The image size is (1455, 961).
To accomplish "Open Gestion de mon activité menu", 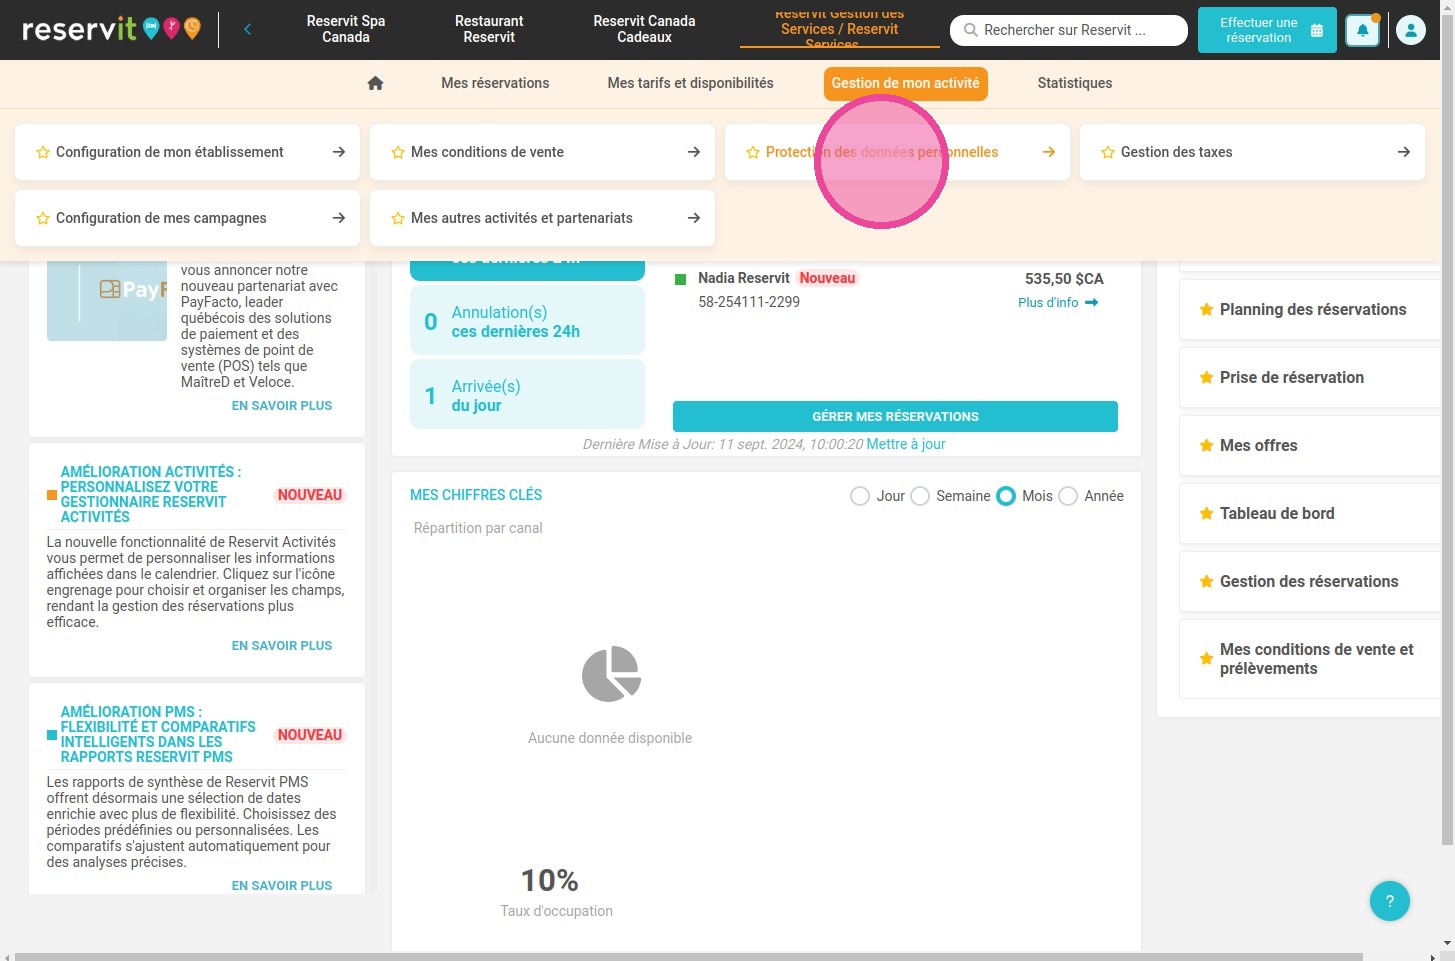I will [905, 83].
